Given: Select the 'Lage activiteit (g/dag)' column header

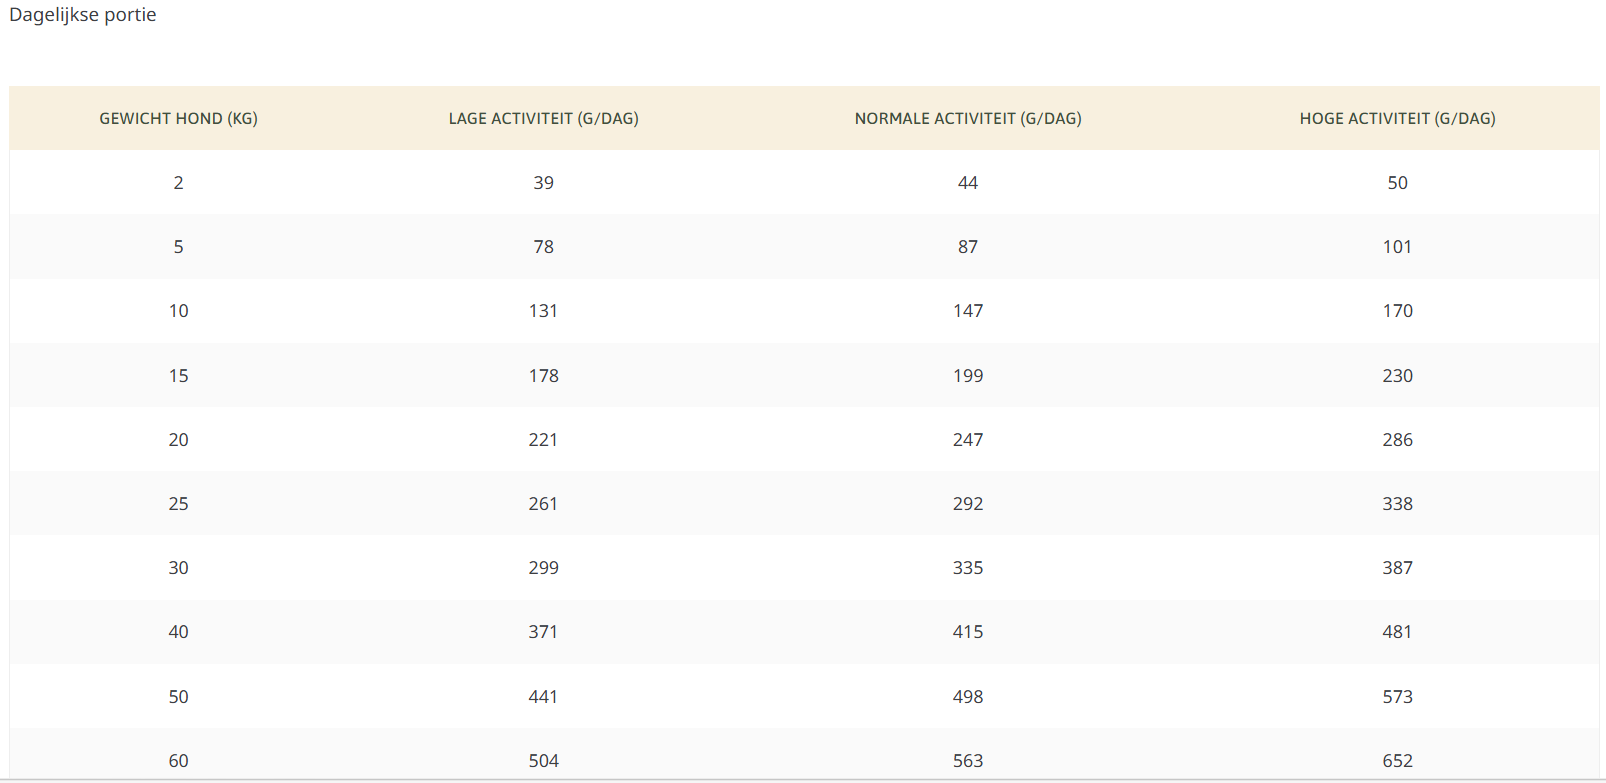Looking at the screenshot, I should (x=543, y=118).
